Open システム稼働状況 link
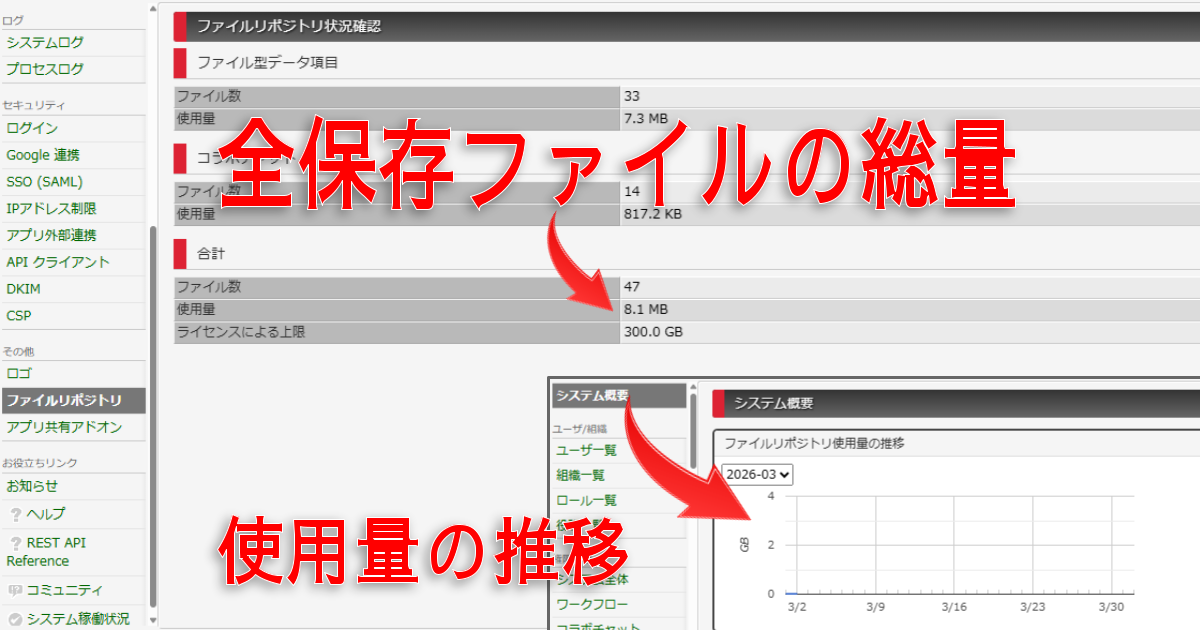The image size is (1200, 630). pos(78,619)
